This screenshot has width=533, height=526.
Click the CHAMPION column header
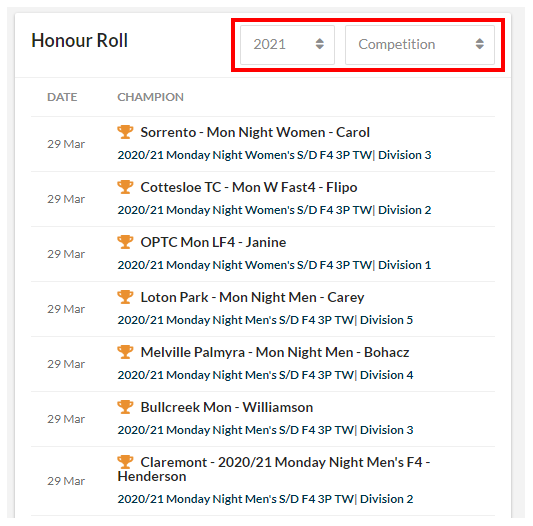151,97
